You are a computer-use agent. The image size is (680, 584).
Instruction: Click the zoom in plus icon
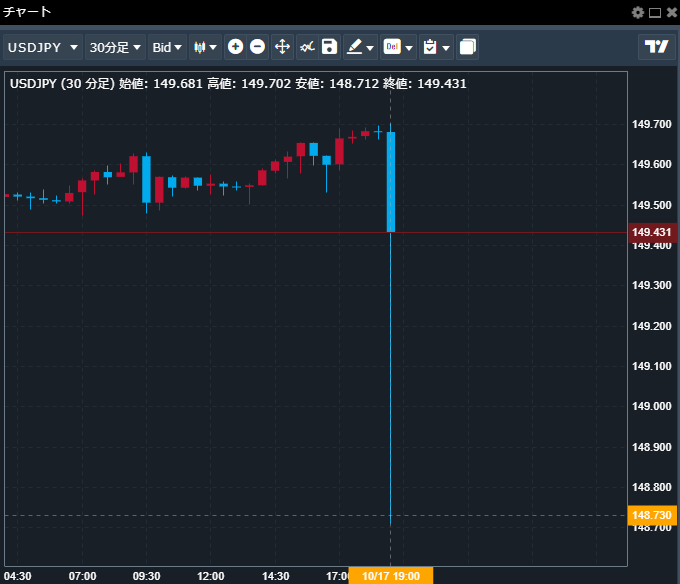tap(235, 47)
